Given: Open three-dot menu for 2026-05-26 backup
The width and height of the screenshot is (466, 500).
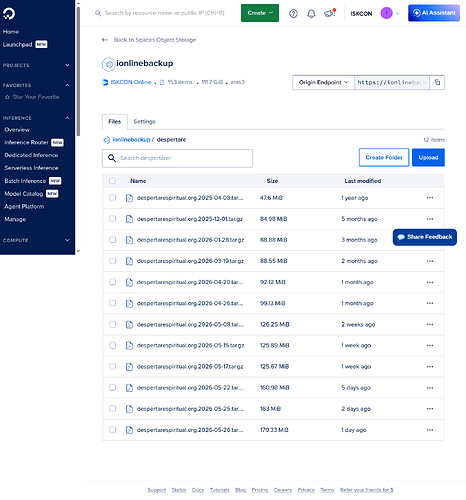Looking at the screenshot, I should click(430, 430).
